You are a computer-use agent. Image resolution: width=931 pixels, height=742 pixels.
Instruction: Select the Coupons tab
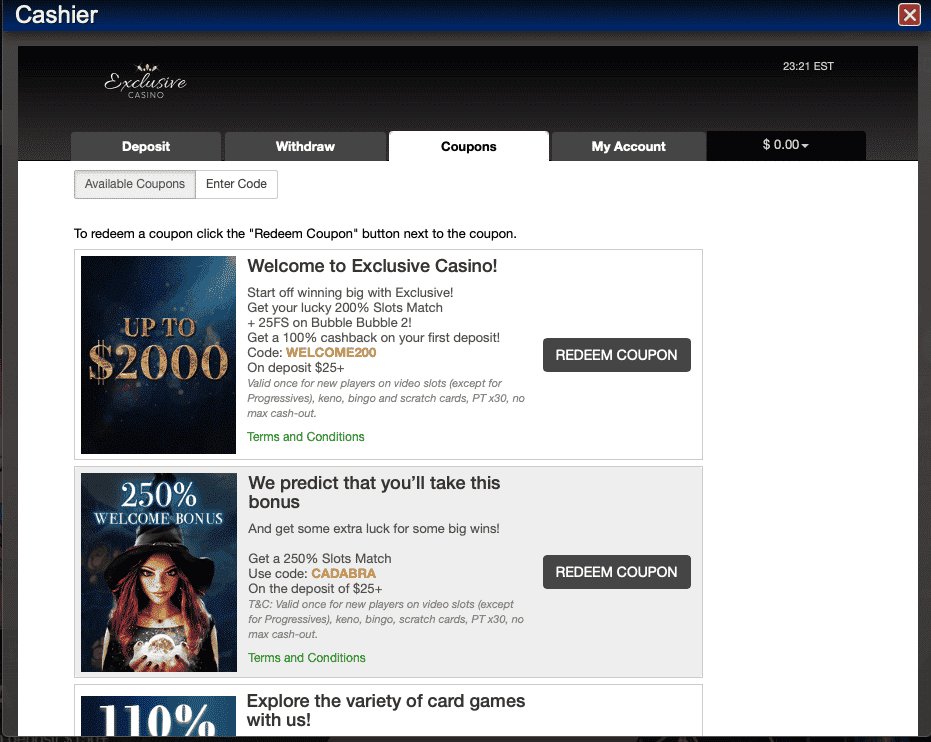468,146
